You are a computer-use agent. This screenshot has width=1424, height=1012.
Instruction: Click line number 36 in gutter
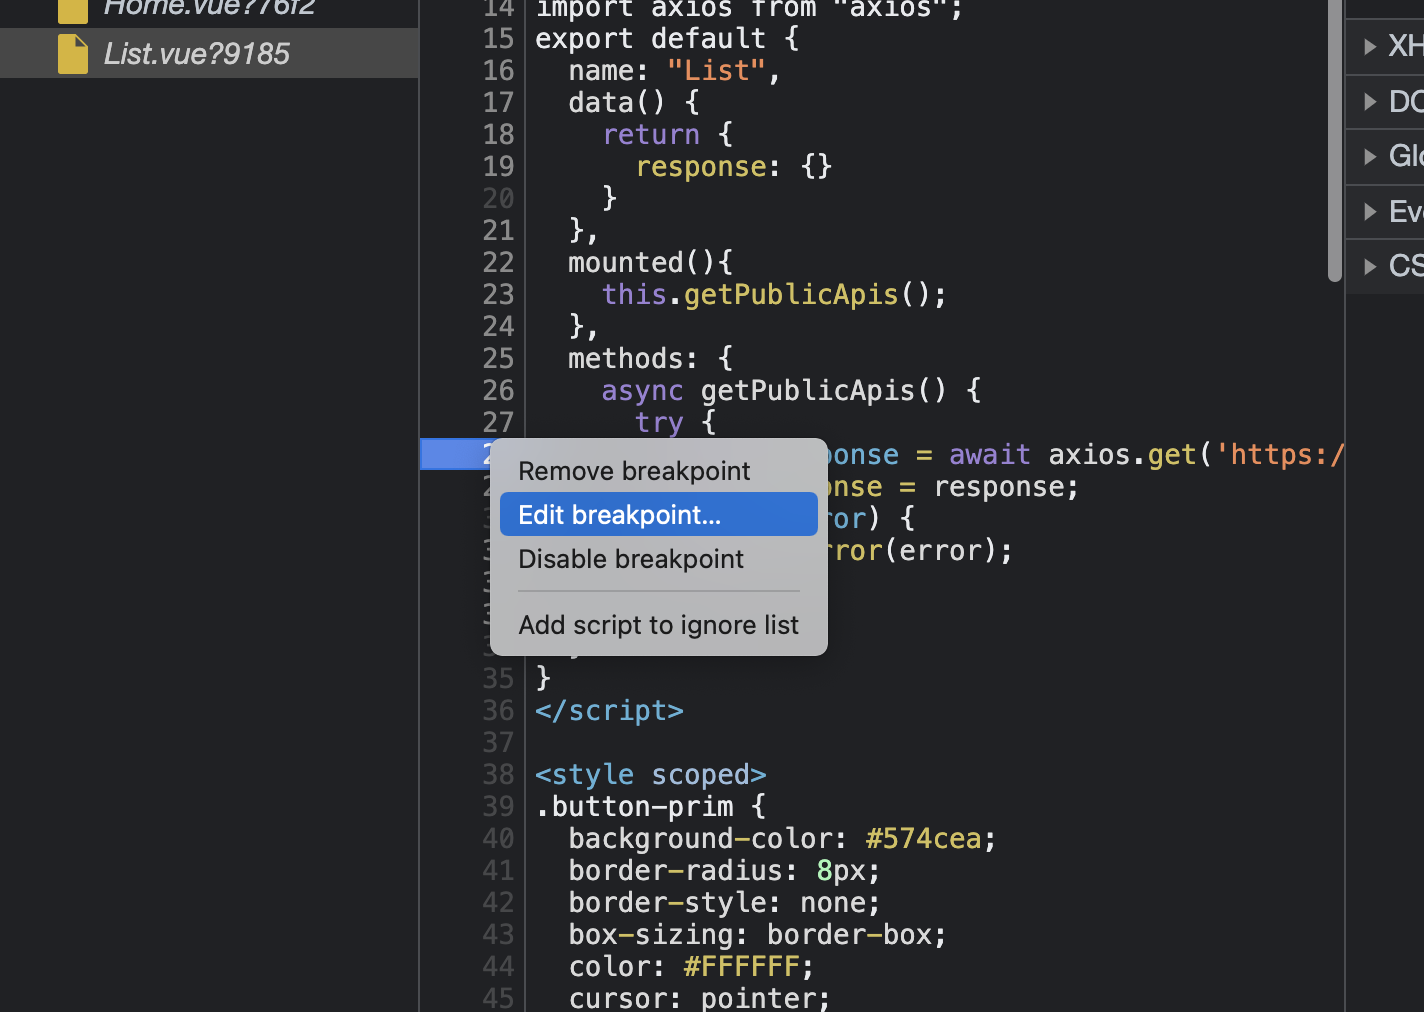498,710
